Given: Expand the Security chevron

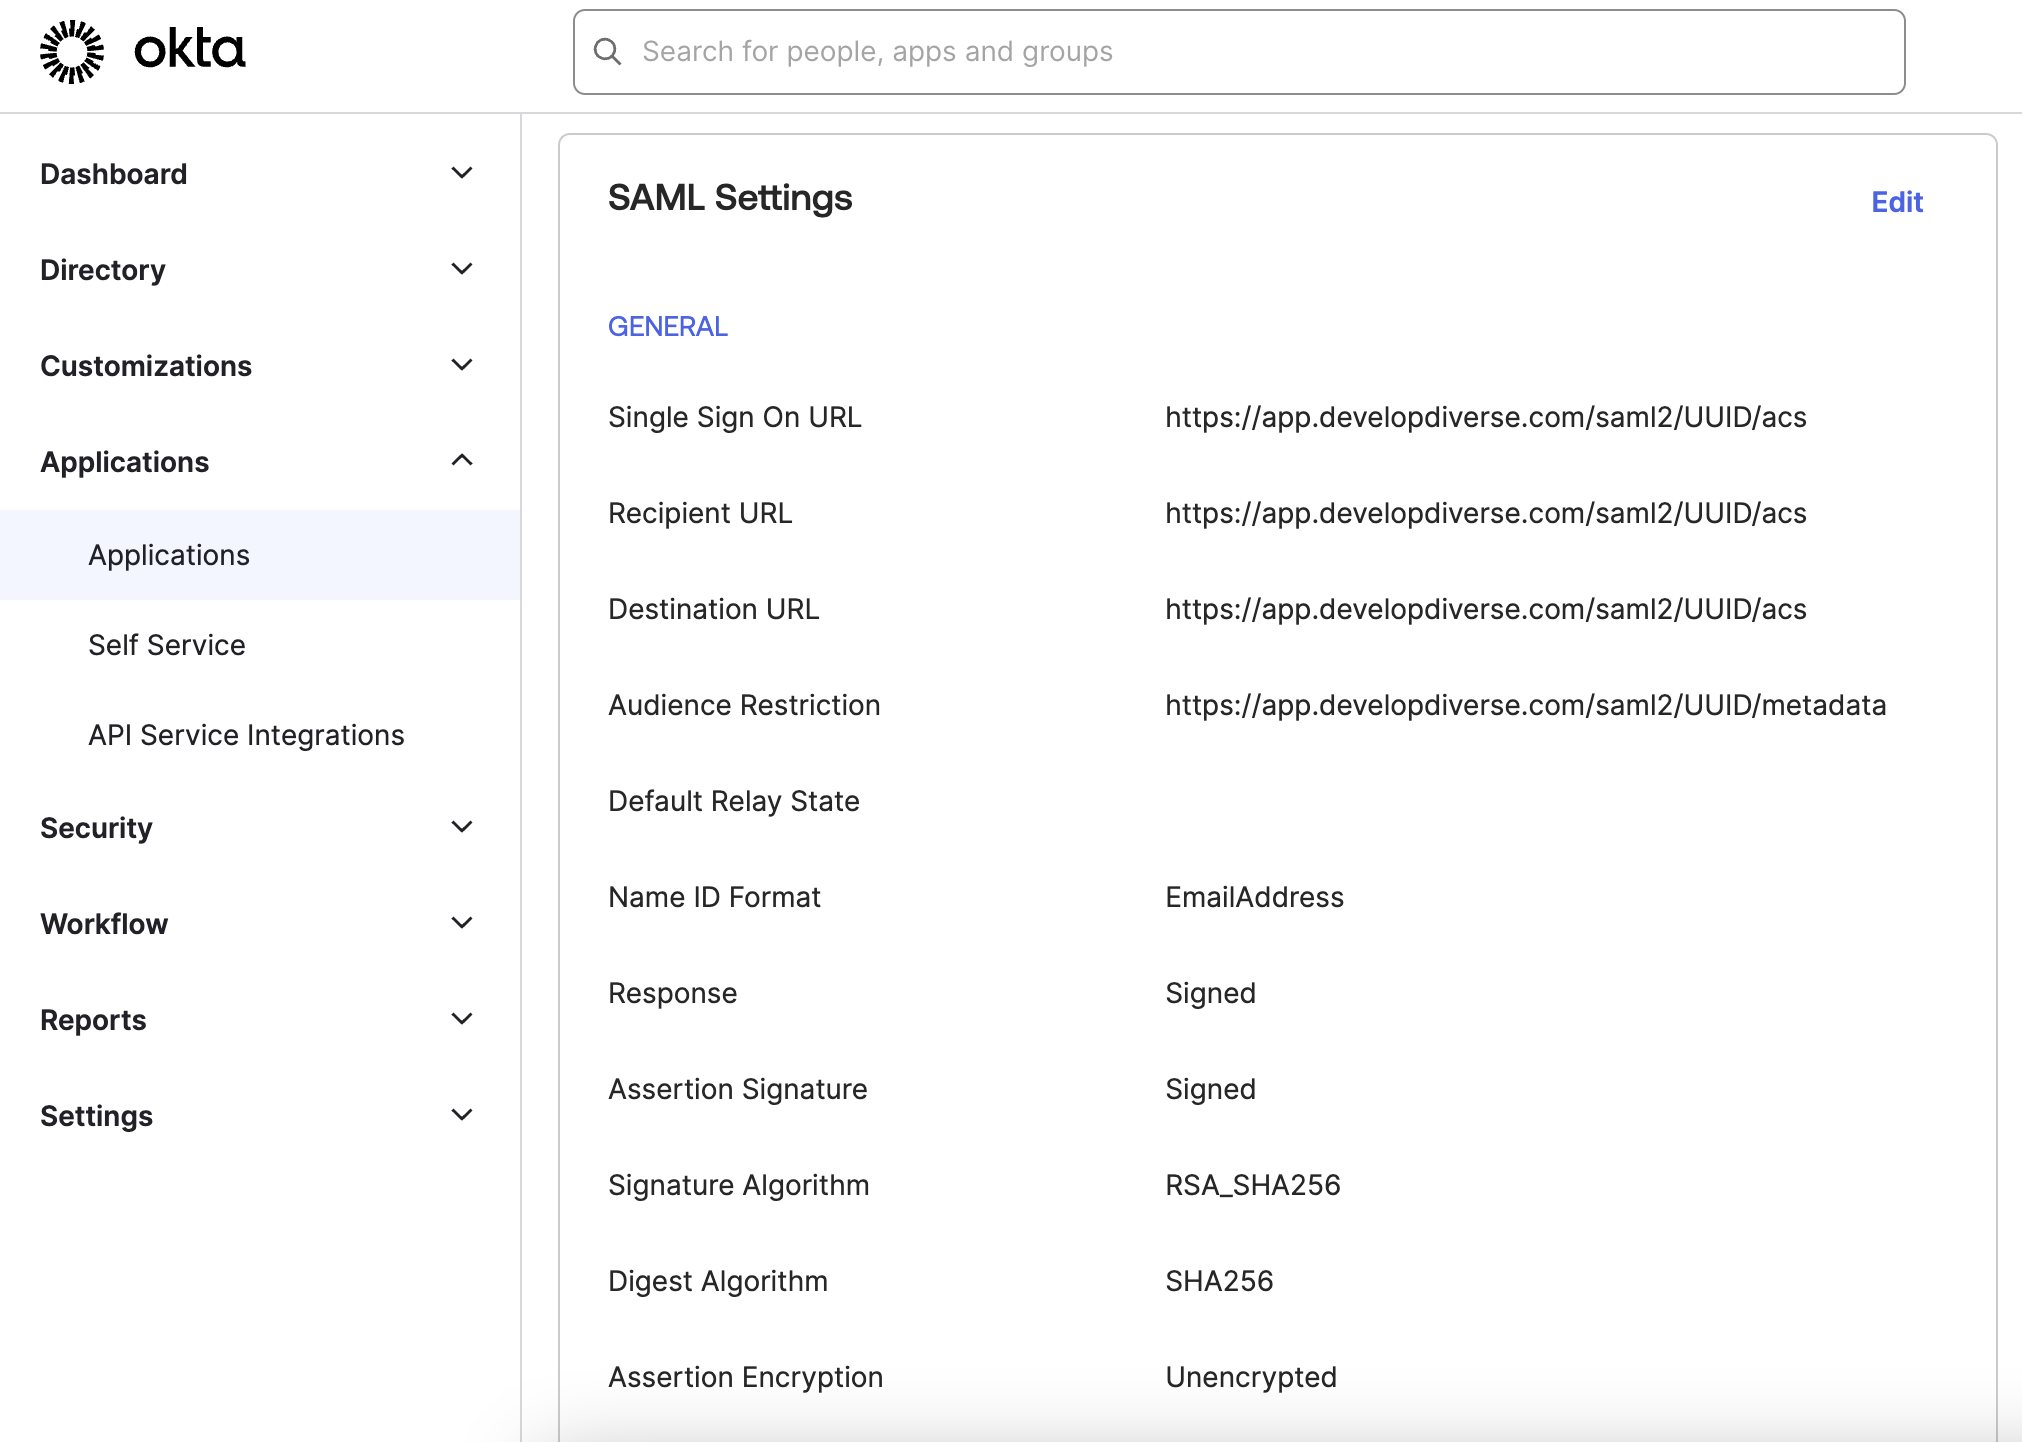Looking at the screenshot, I should (462, 827).
